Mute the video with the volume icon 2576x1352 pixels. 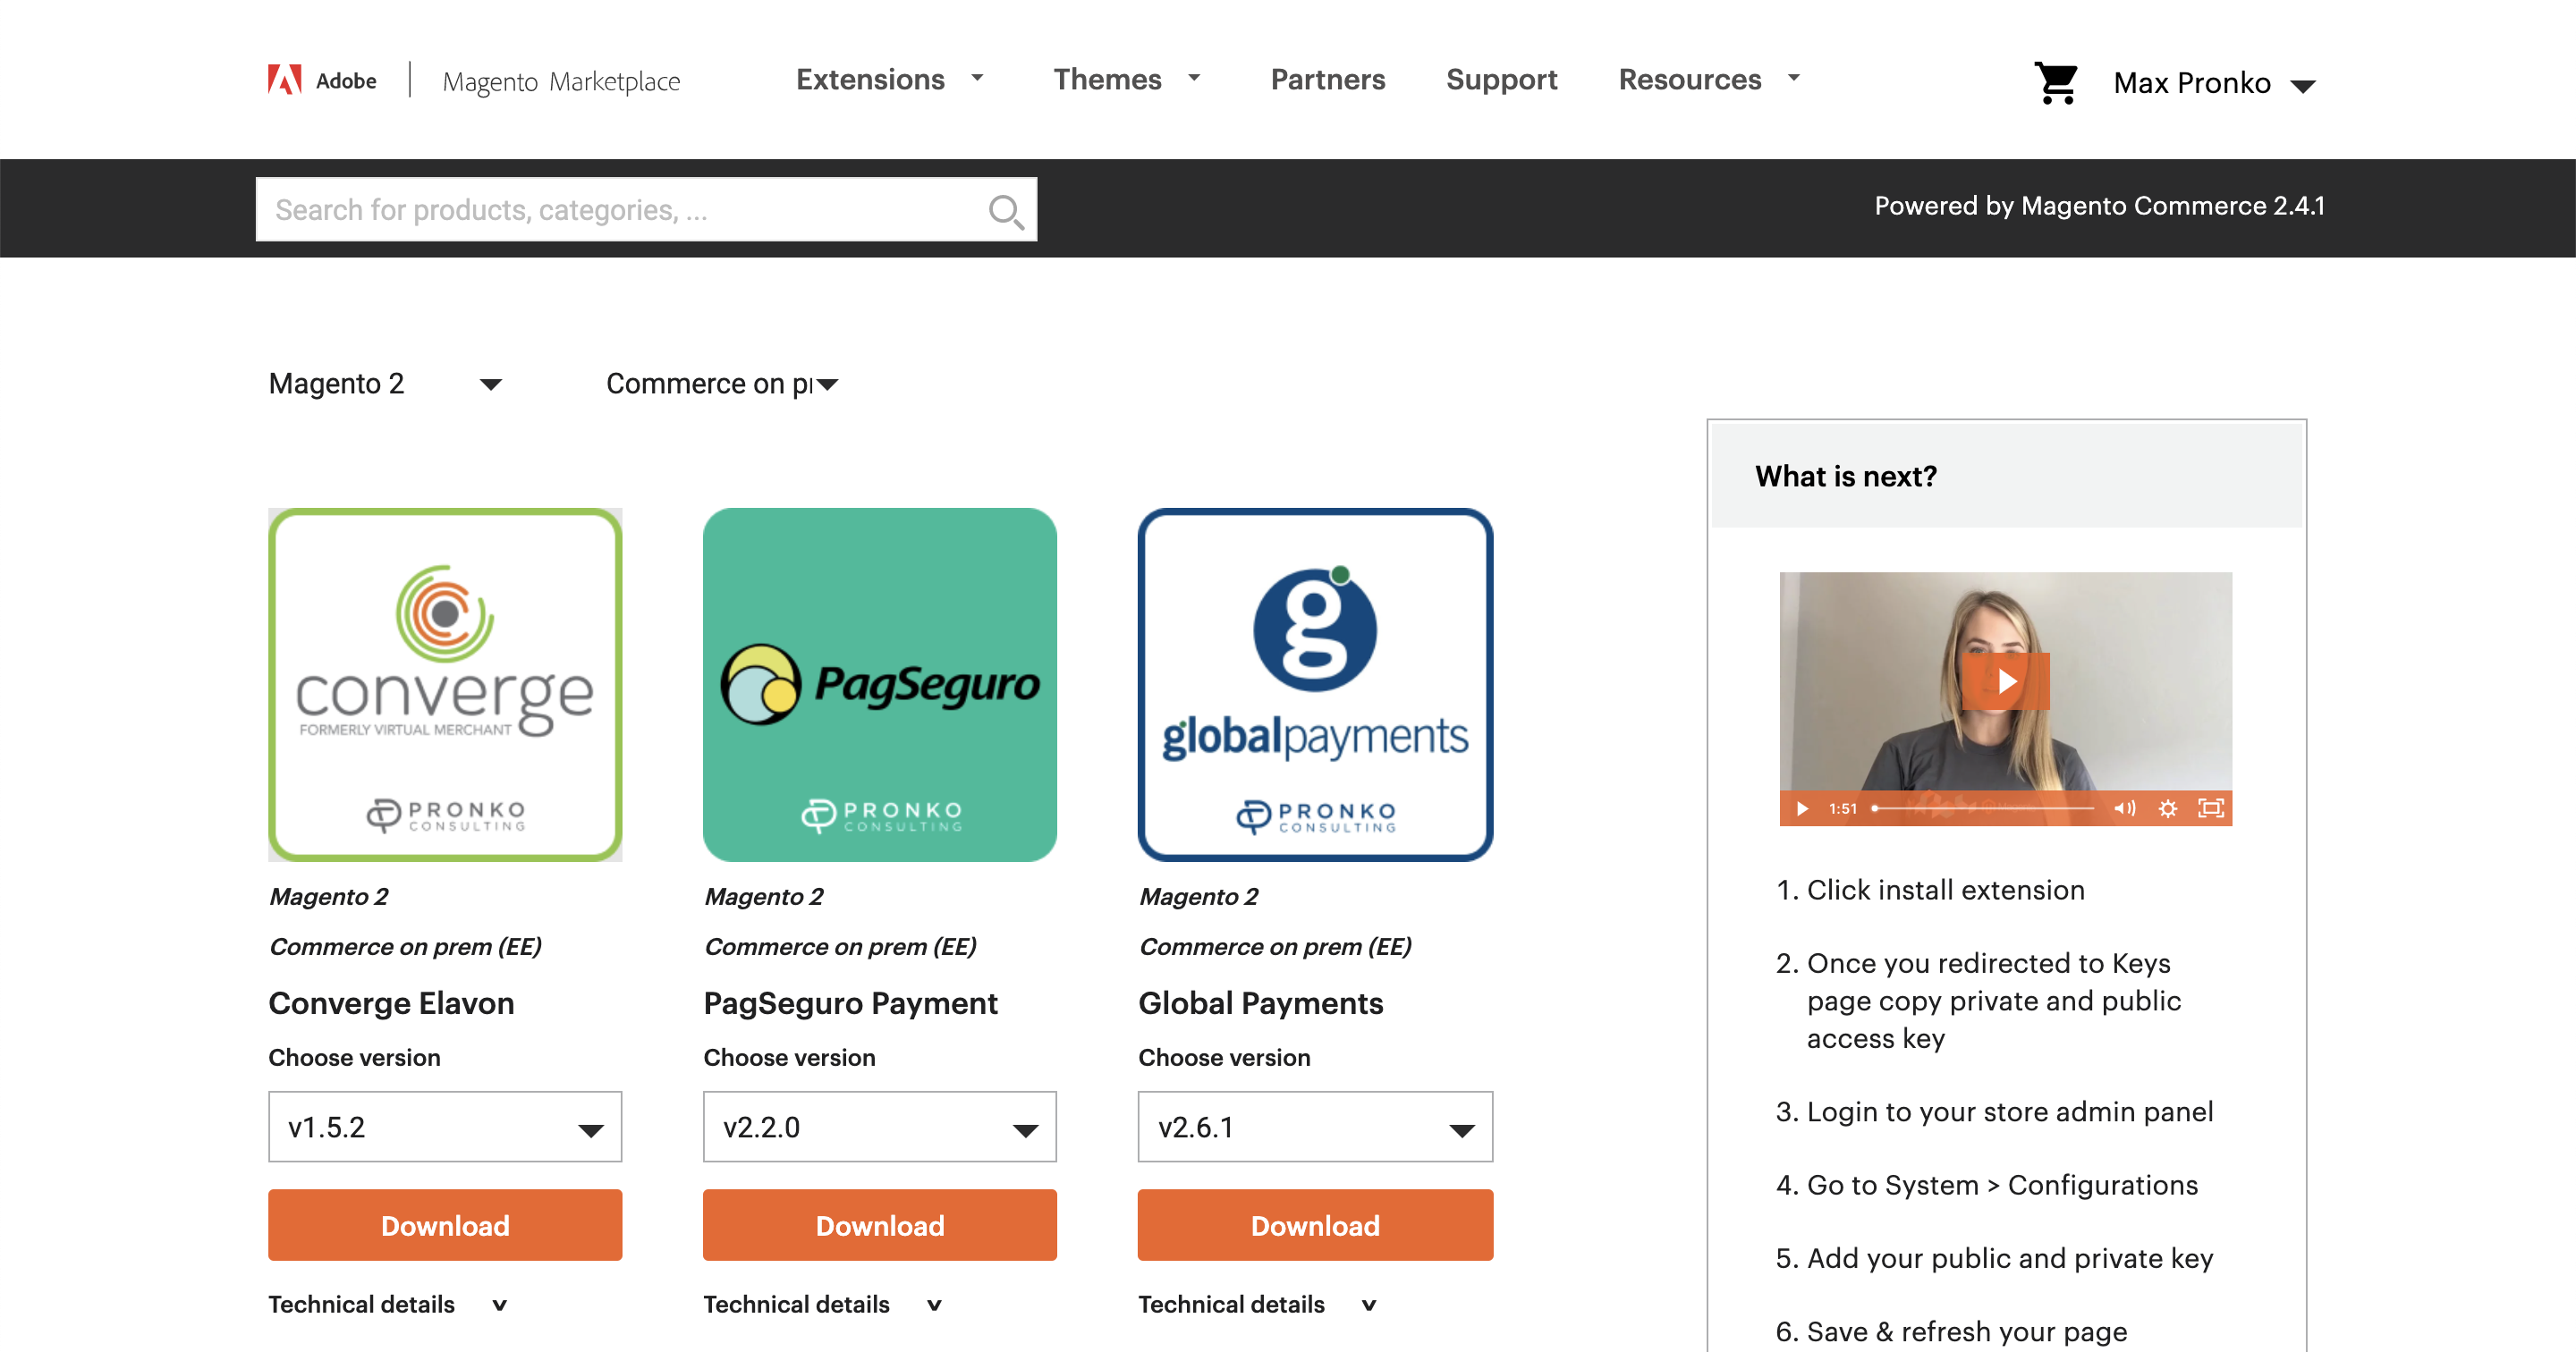pos(2124,808)
